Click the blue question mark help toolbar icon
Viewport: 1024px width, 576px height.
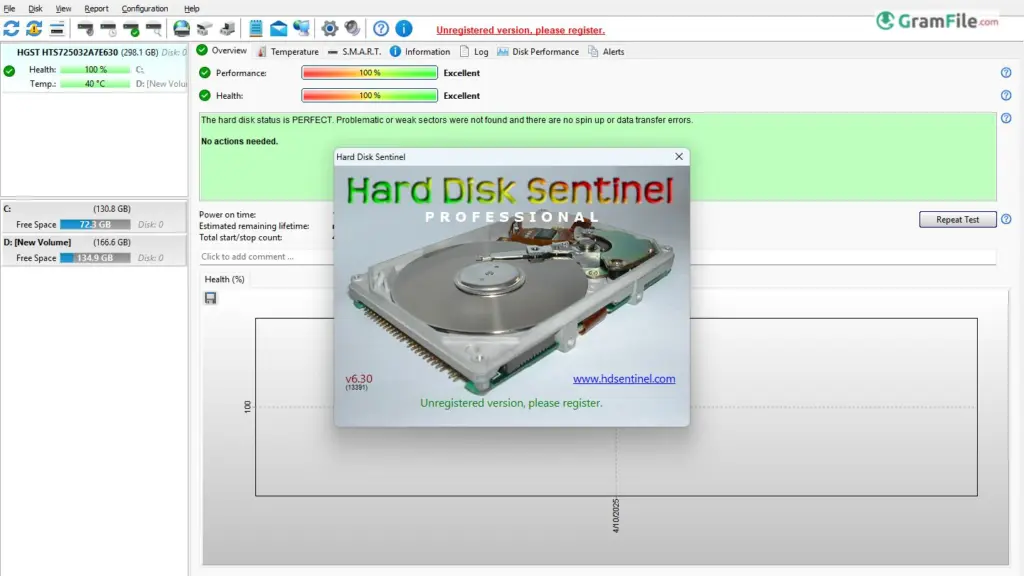pyautogui.click(x=381, y=28)
